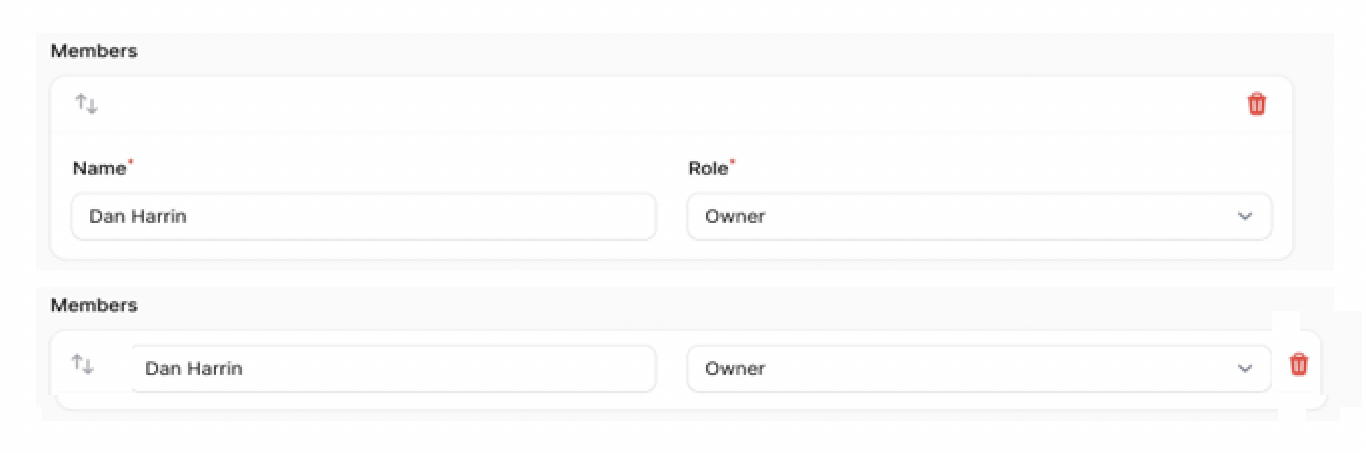Click the Dan Harrin text below Name label
The width and height of the screenshot is (1366, 453).
pyautogui.click(x=138, y=217)
